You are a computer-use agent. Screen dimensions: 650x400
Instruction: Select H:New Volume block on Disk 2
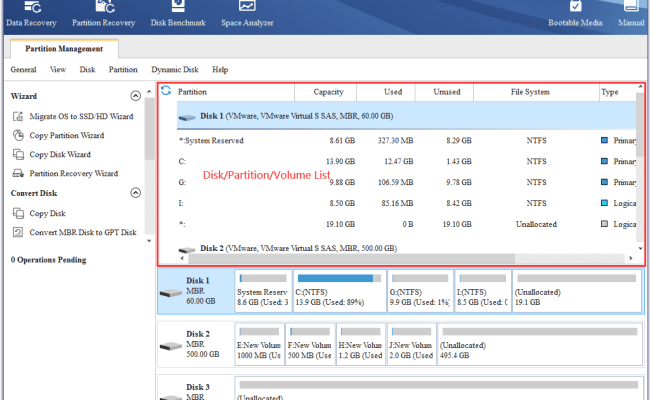pos(361,344)
